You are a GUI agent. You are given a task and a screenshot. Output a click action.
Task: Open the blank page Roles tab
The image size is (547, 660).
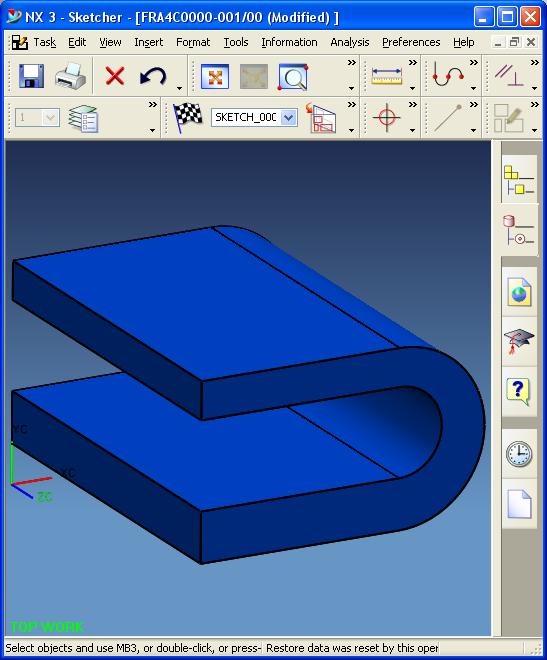pyautogui.click(x=519, y=504)
